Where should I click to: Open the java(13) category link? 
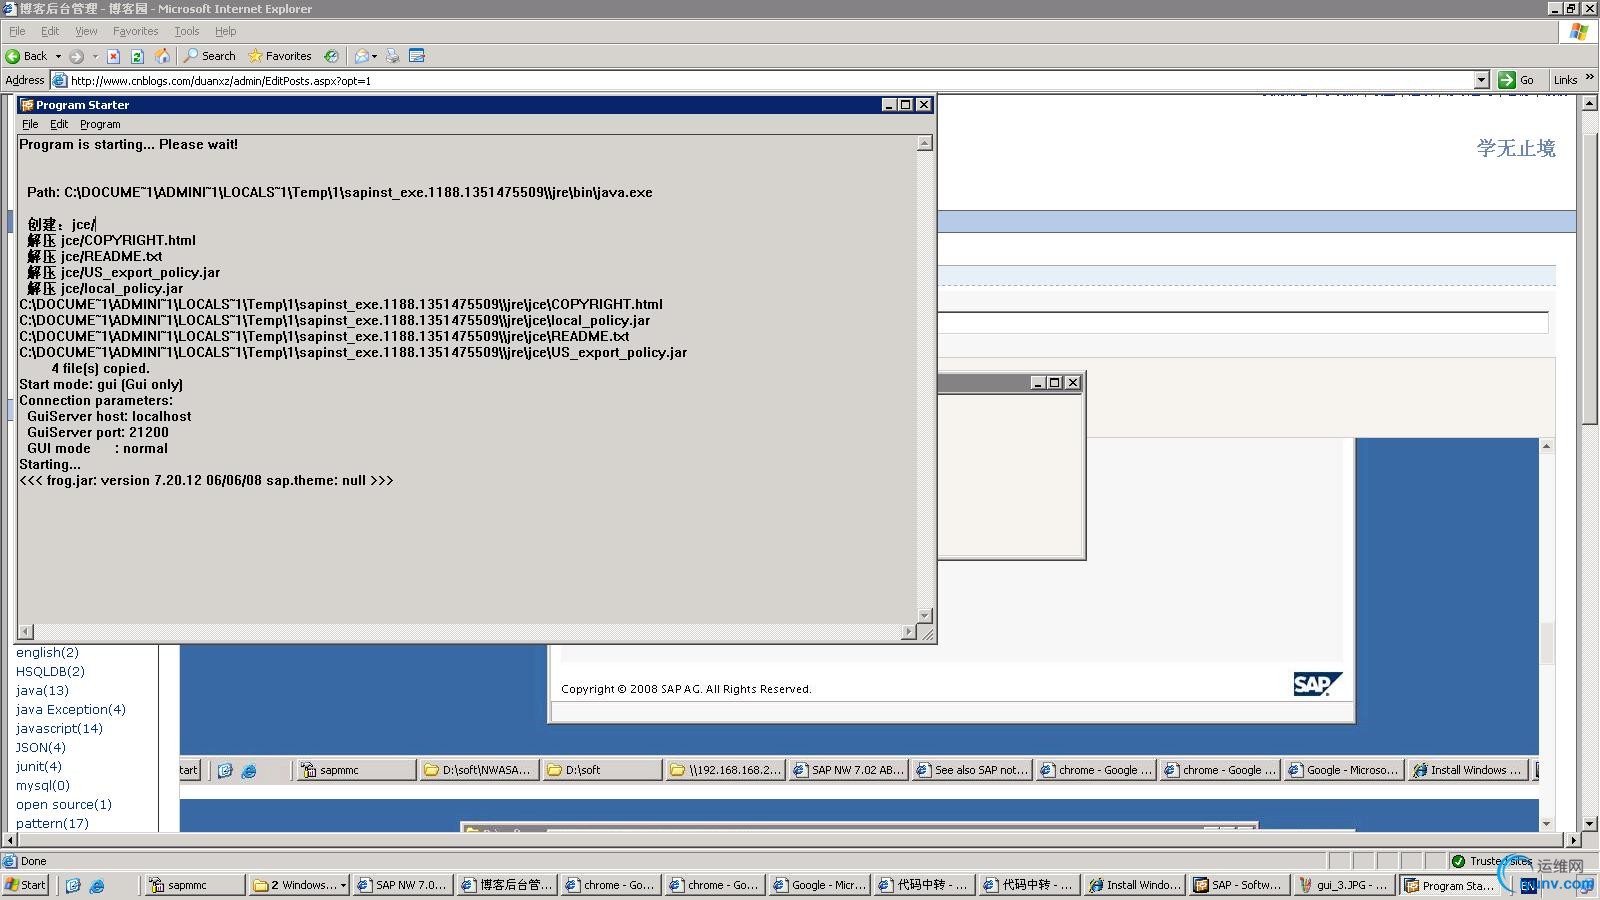[x=42, y=690]
